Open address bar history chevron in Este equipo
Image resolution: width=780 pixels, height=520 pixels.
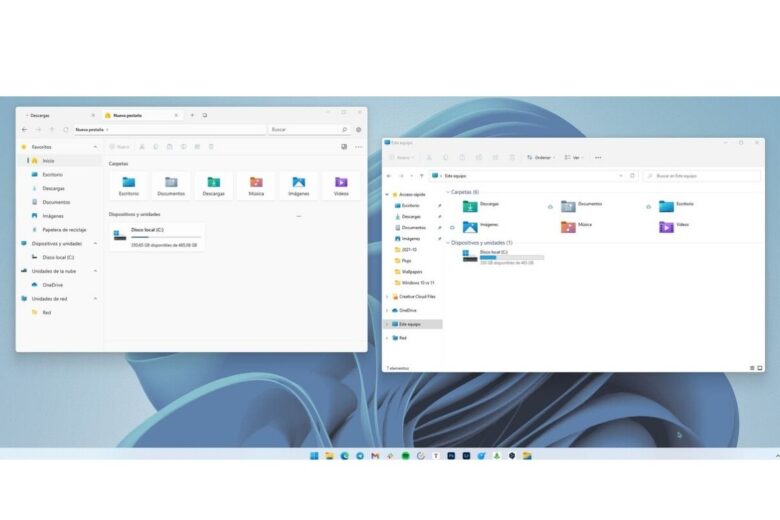click(x=620, y=176)
